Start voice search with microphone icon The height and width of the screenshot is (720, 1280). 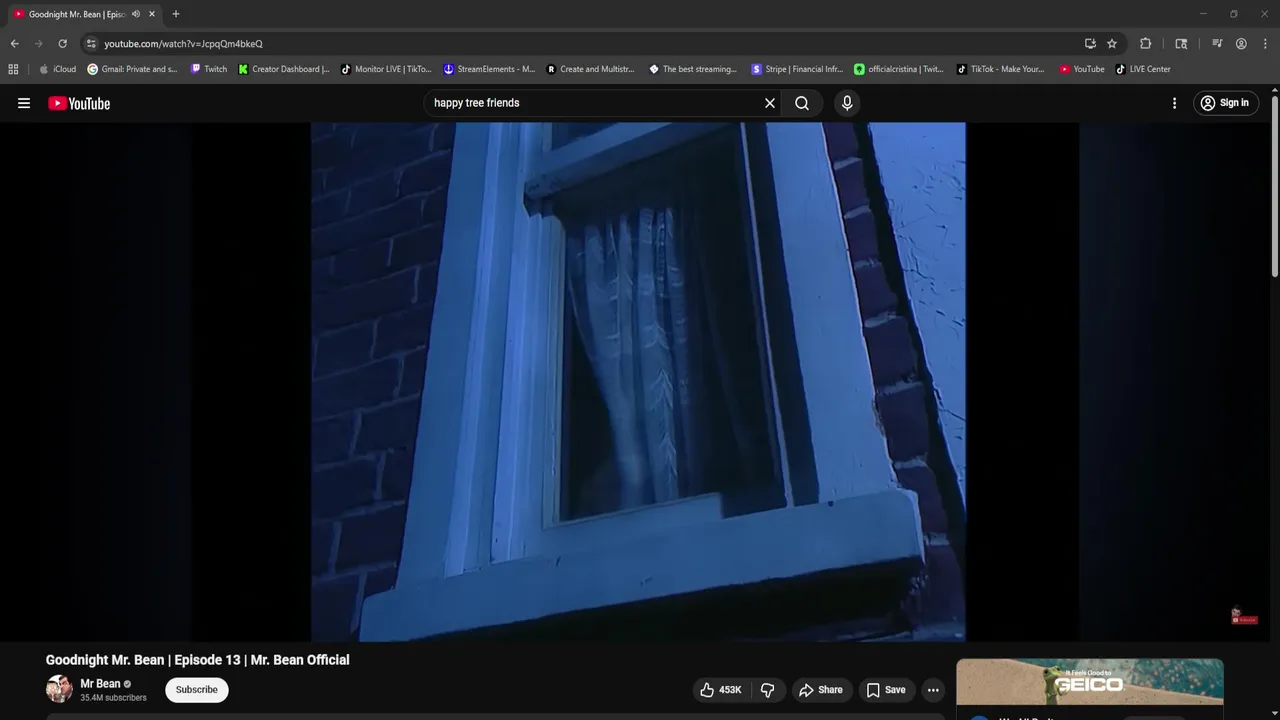847,103
